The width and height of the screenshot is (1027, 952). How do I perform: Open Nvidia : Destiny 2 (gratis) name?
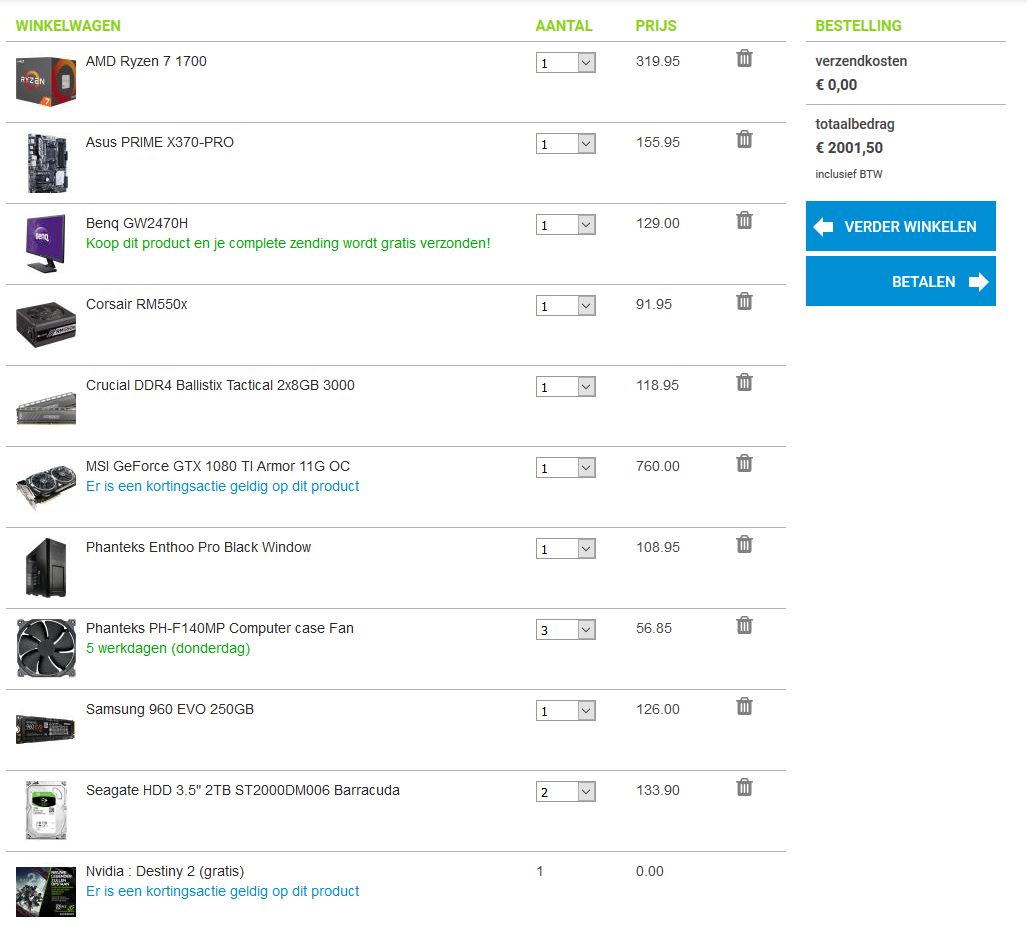click(165, 871)
